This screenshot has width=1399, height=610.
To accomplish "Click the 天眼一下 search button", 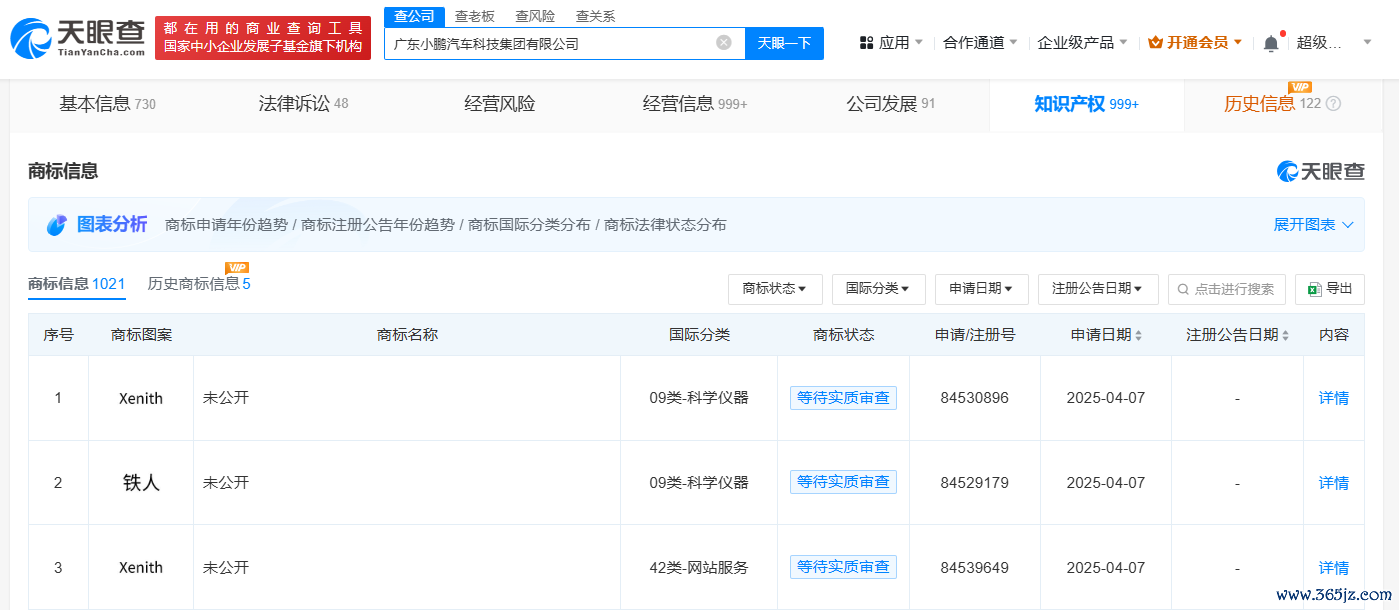I will click(x=784, y=43).
